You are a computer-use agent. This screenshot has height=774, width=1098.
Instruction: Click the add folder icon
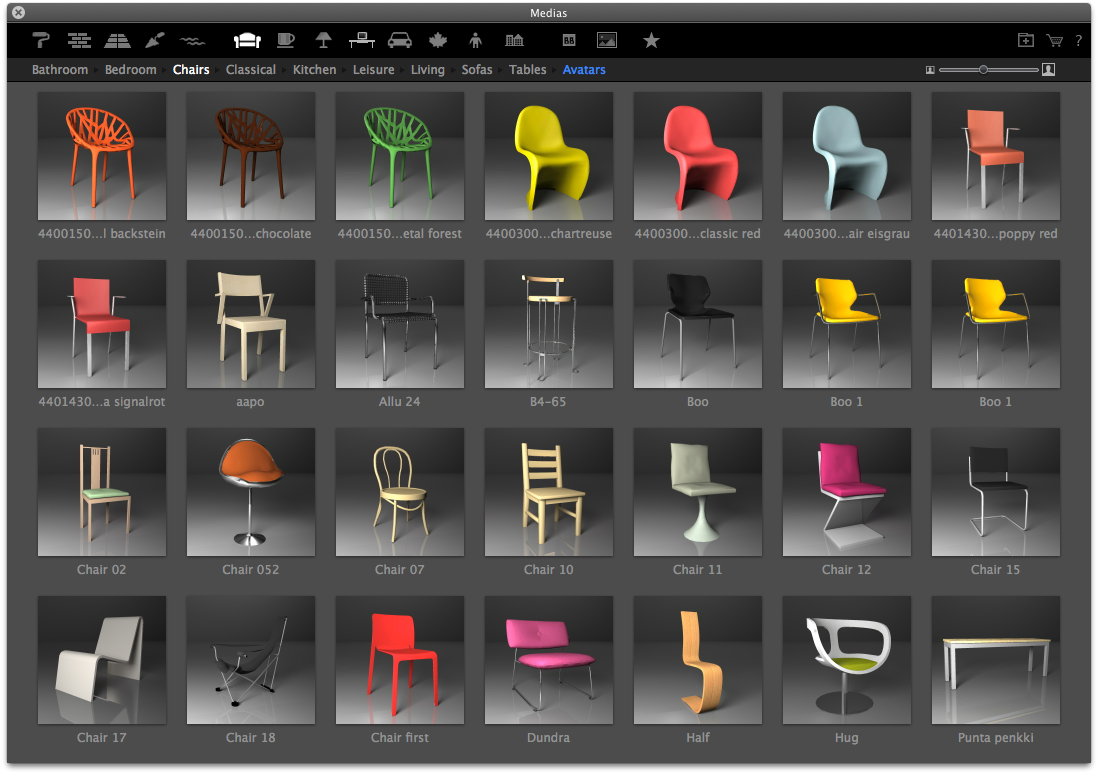pyautogui.click(x=1026, y=41)
